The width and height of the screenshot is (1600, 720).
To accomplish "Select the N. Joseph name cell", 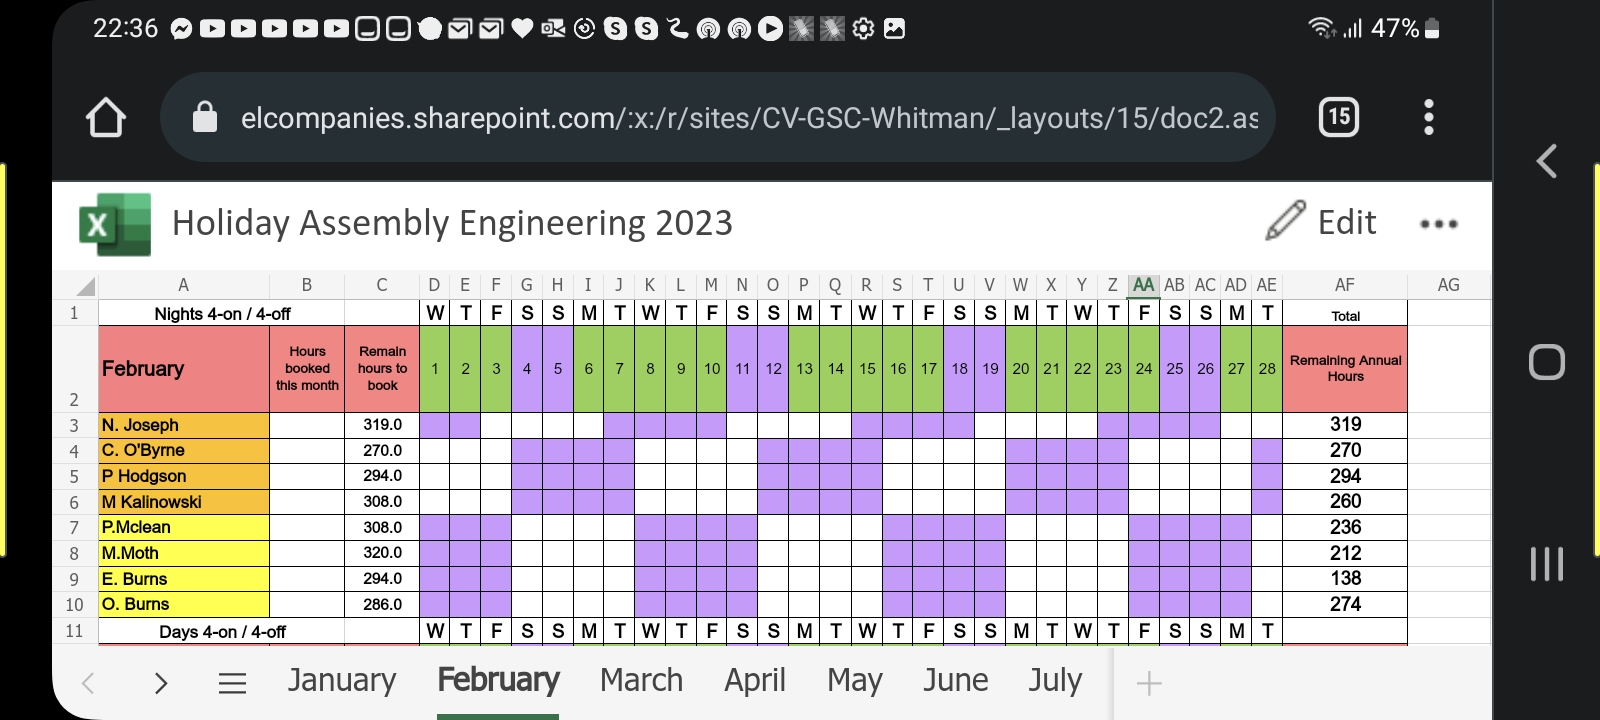I will 184,425.
